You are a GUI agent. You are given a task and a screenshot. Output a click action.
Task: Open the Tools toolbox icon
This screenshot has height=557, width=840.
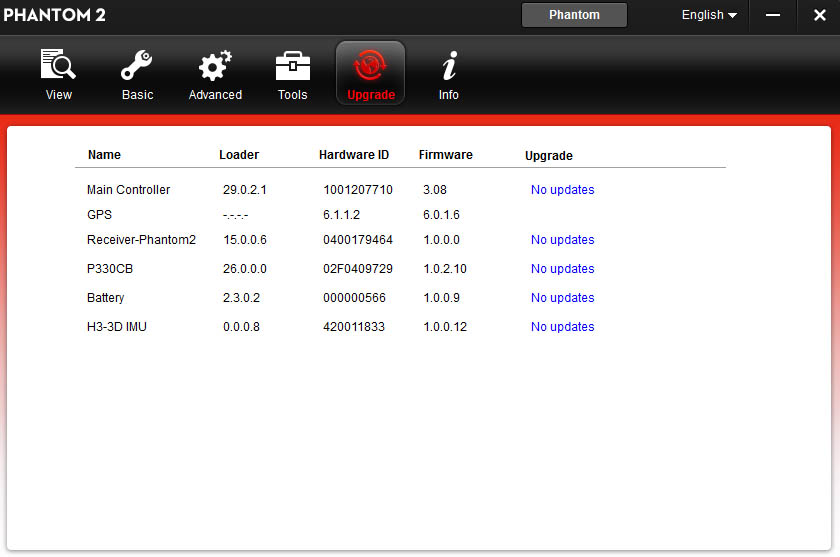click(x=292, y=66)
